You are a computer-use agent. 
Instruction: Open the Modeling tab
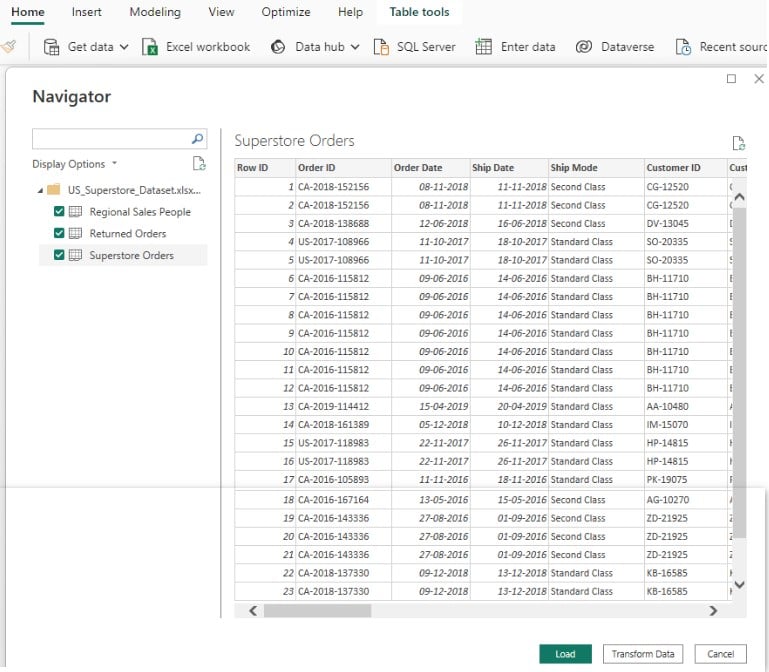tap(155, 12)
